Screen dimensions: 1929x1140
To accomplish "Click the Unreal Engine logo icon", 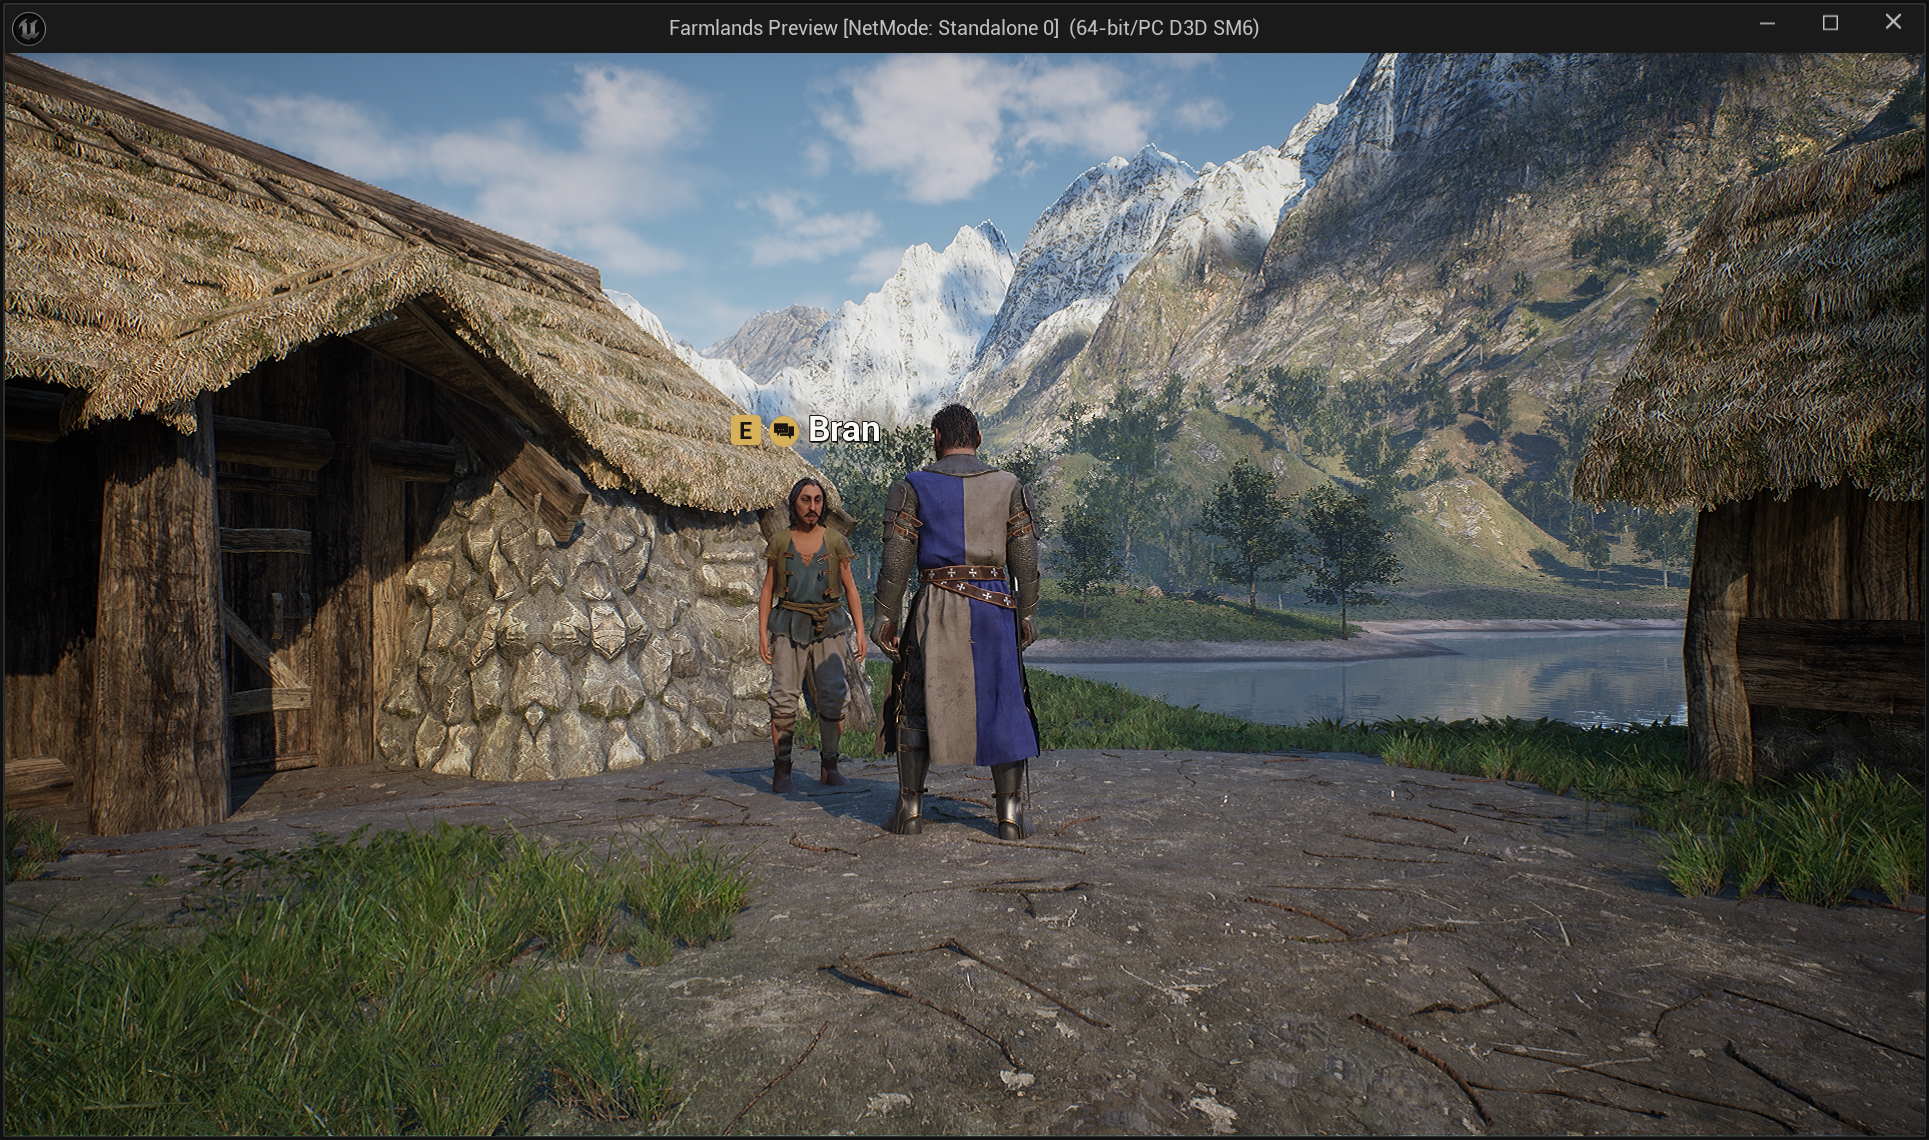I will click(x=29, y=29).
